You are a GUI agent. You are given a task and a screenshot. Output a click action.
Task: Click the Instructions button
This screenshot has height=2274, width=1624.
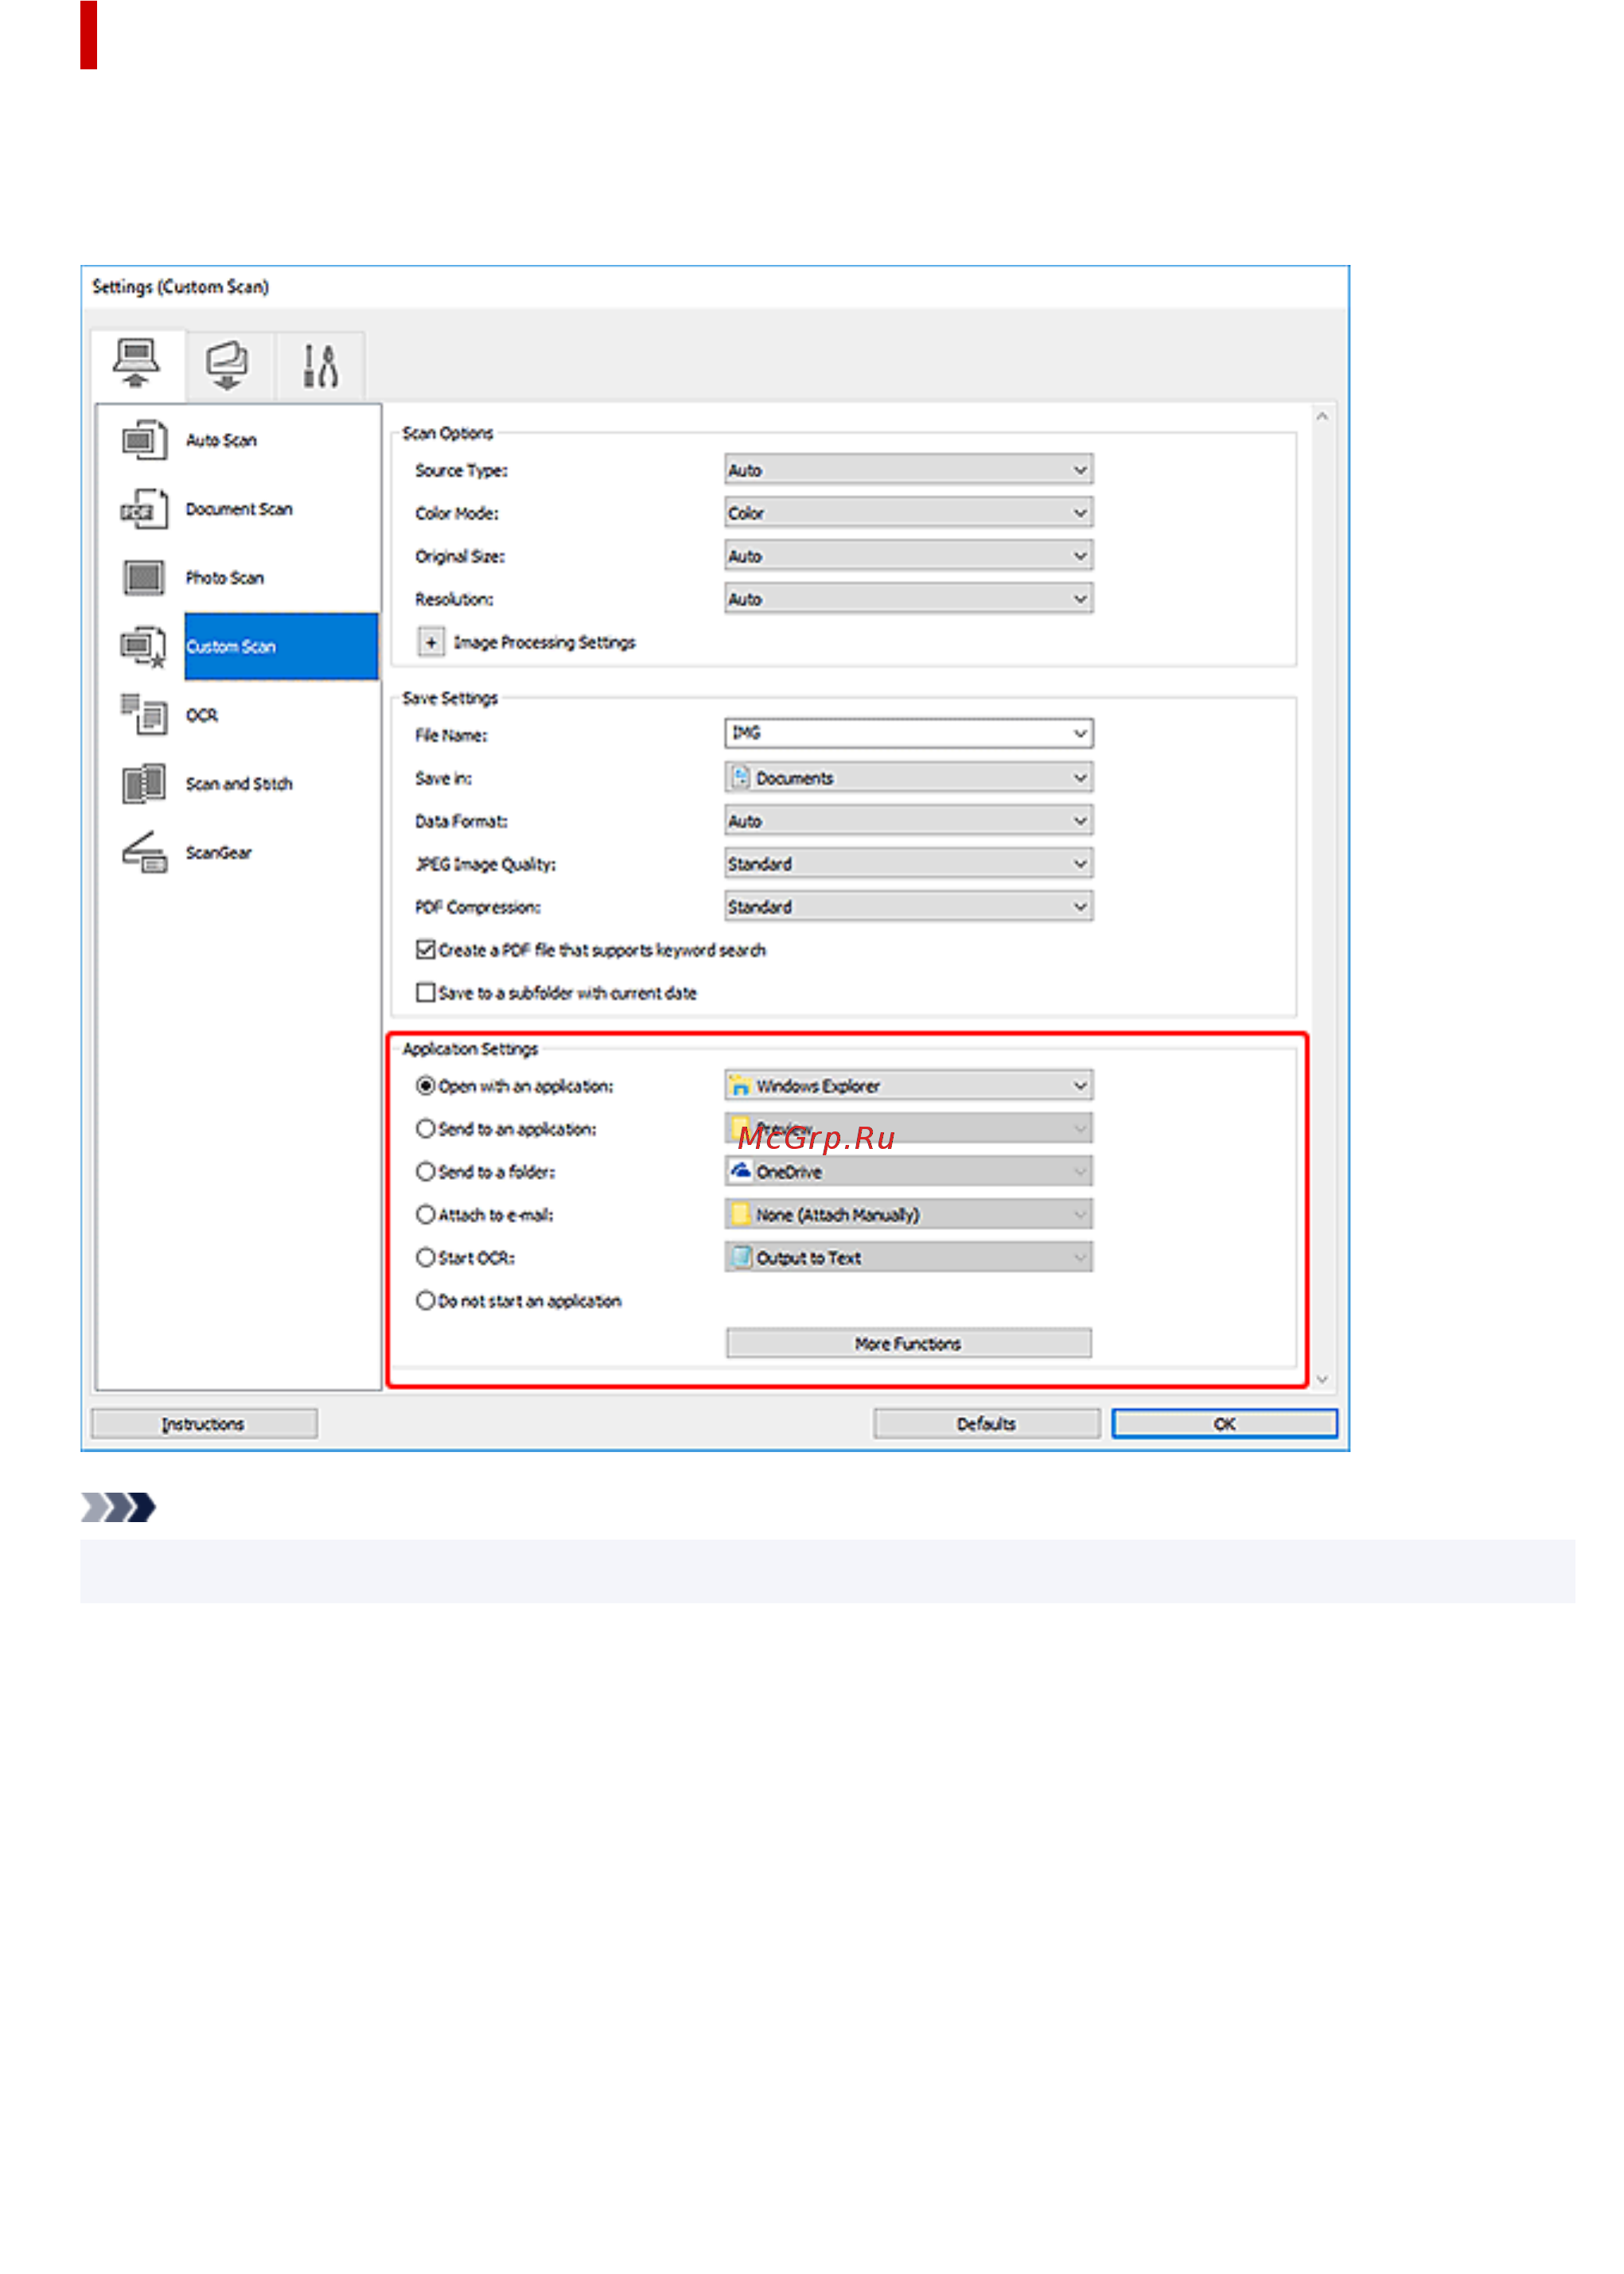(204, 1424)
